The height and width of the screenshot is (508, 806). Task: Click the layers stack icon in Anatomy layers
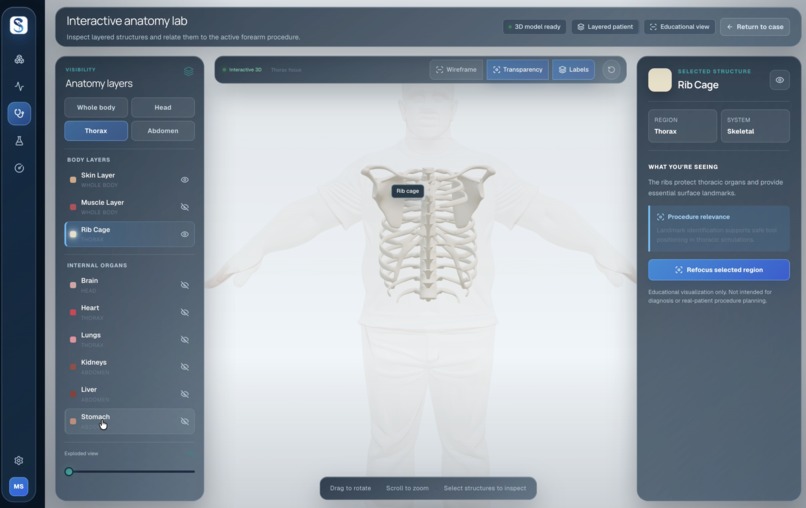(189, 71)
